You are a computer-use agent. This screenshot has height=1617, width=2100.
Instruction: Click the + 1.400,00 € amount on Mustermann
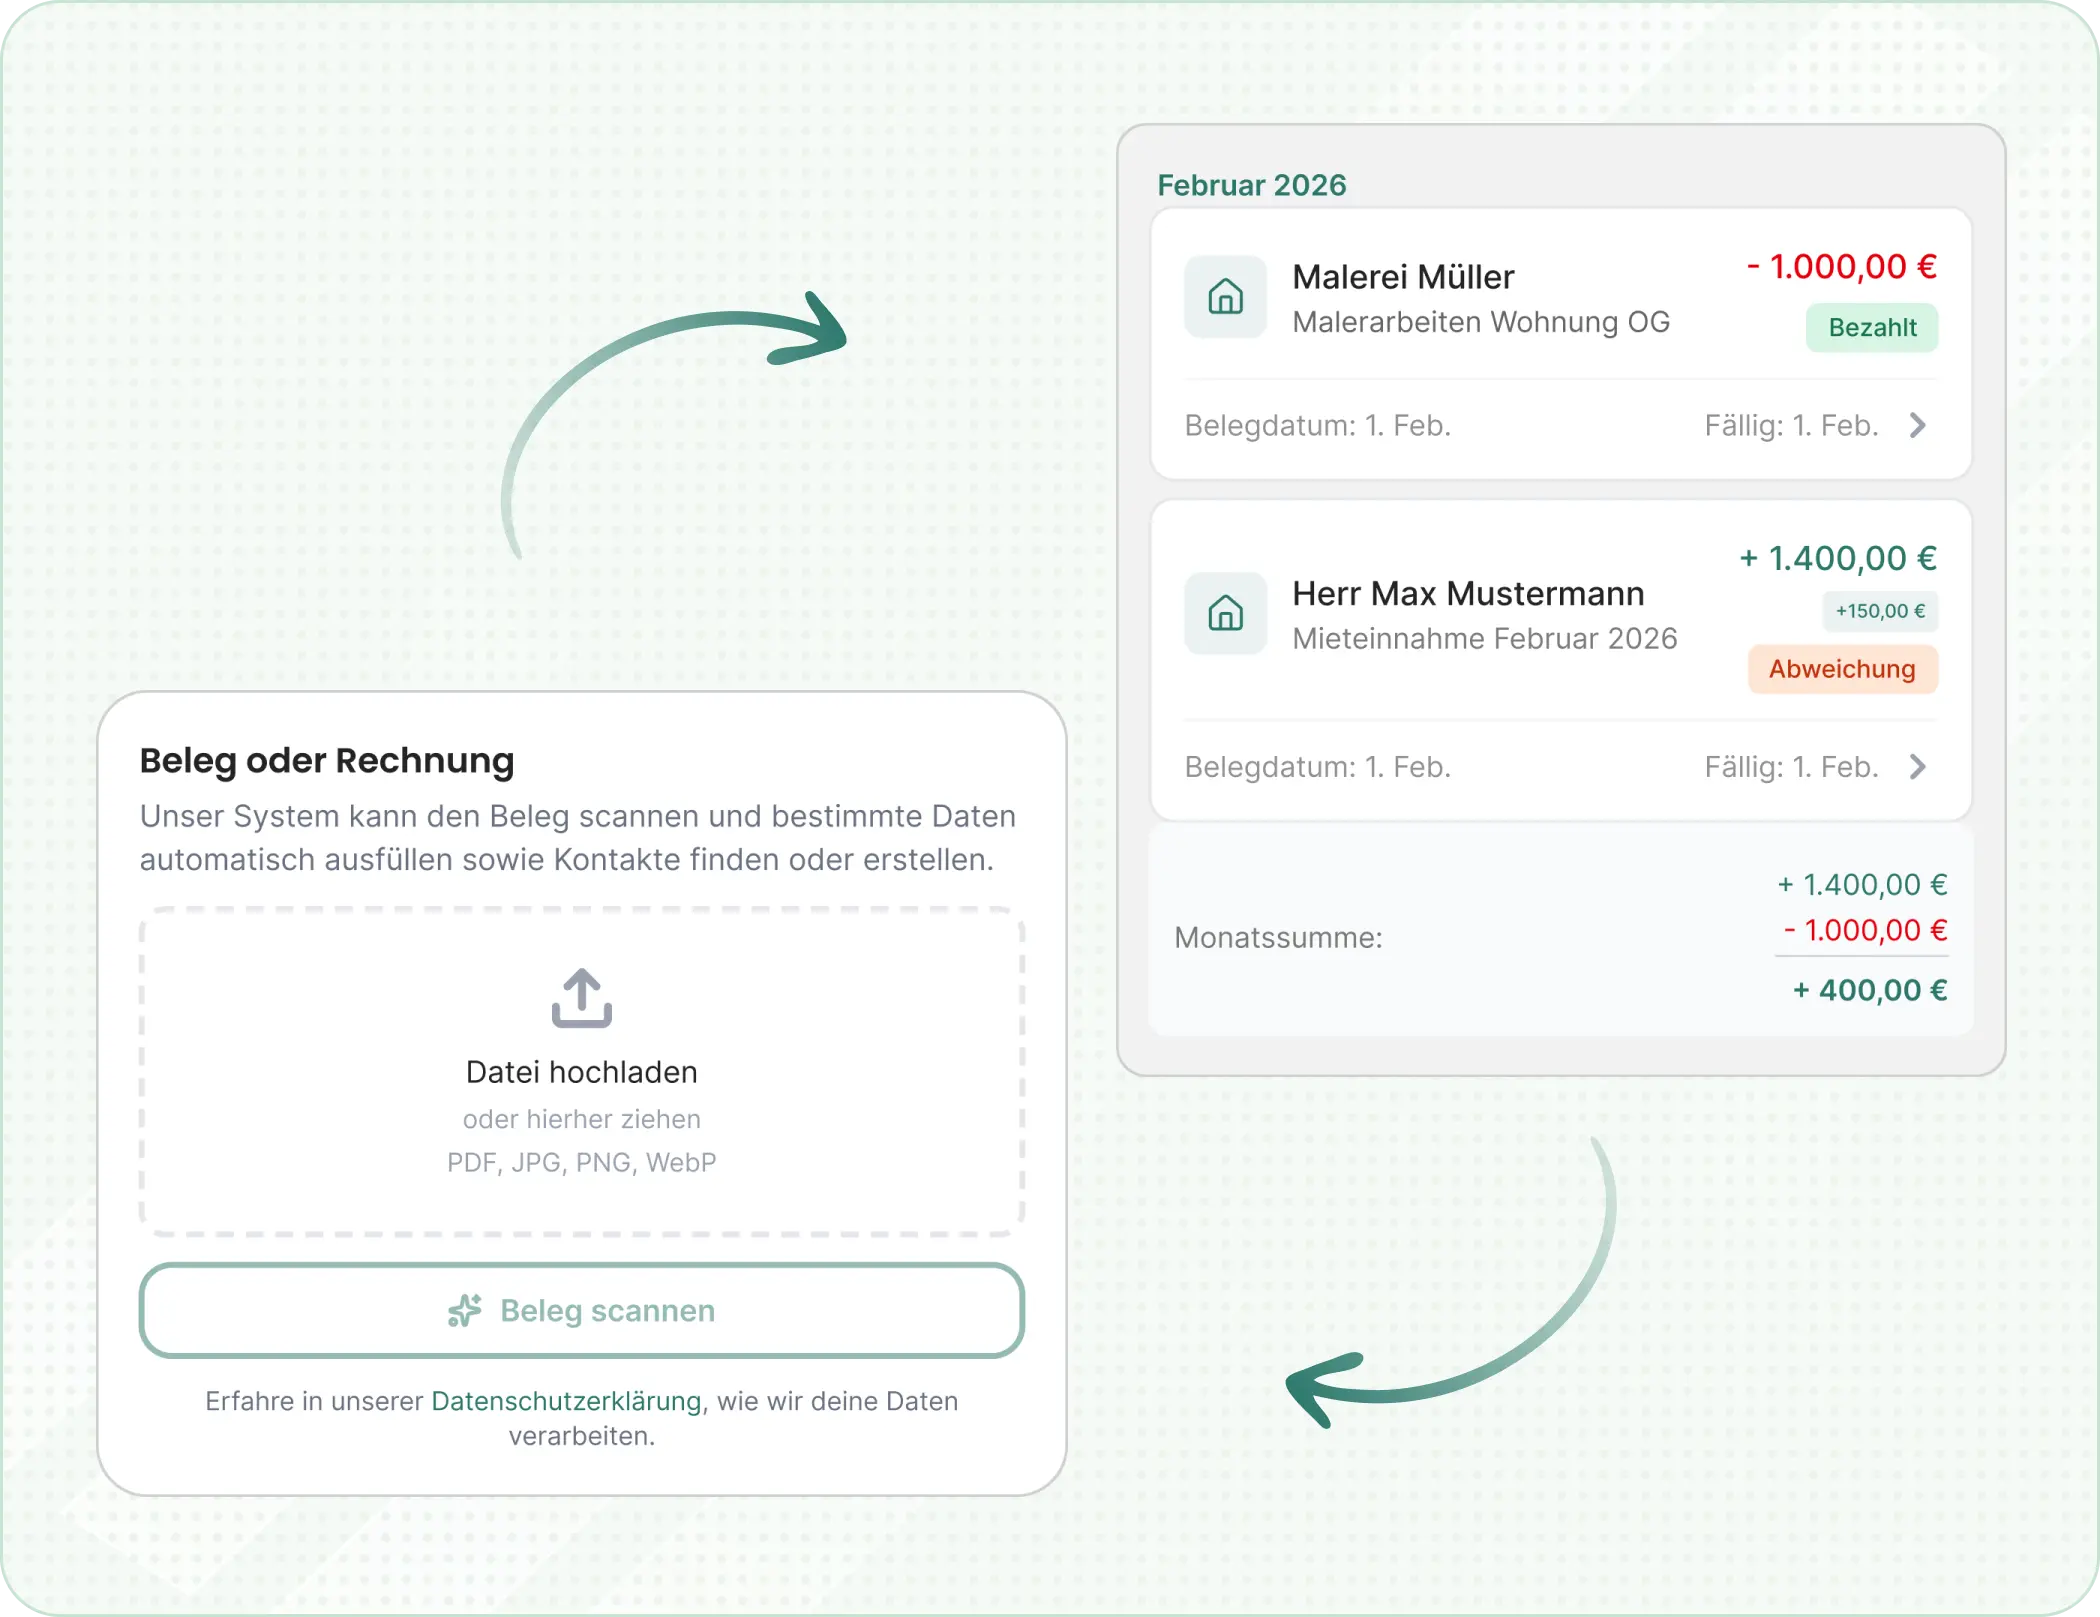1837,558
